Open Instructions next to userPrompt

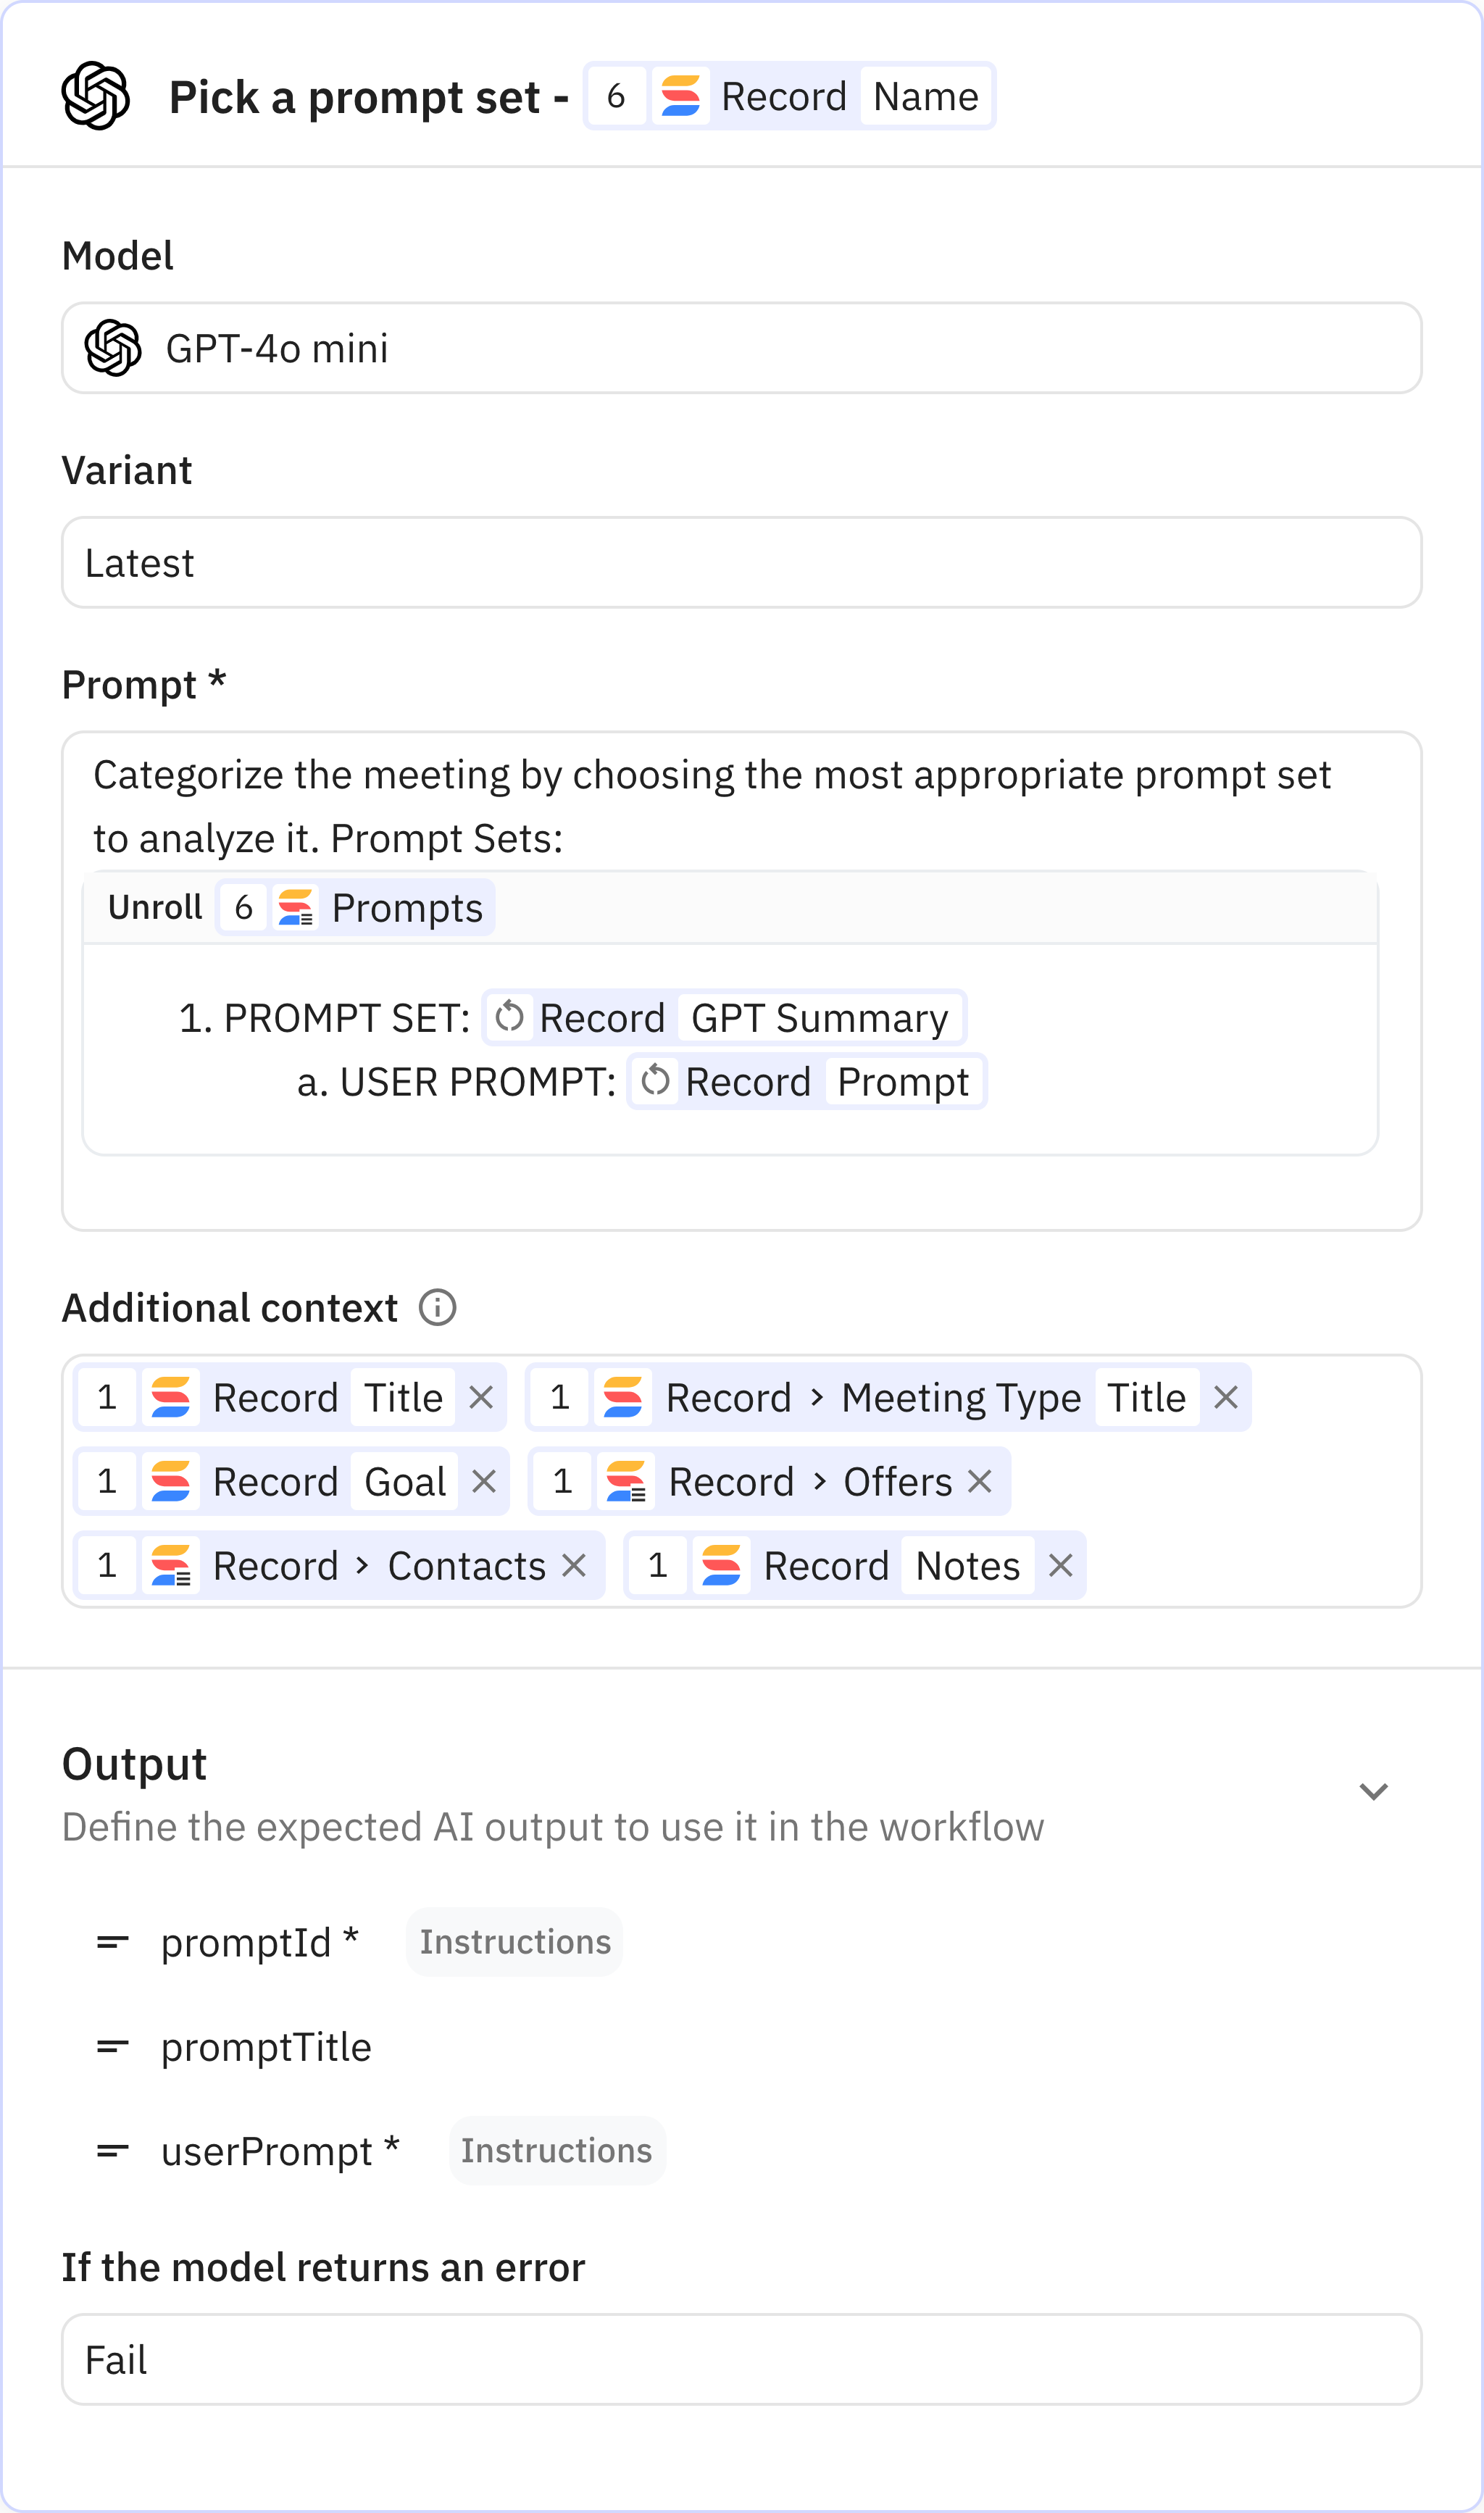[x=557, y=2151]
